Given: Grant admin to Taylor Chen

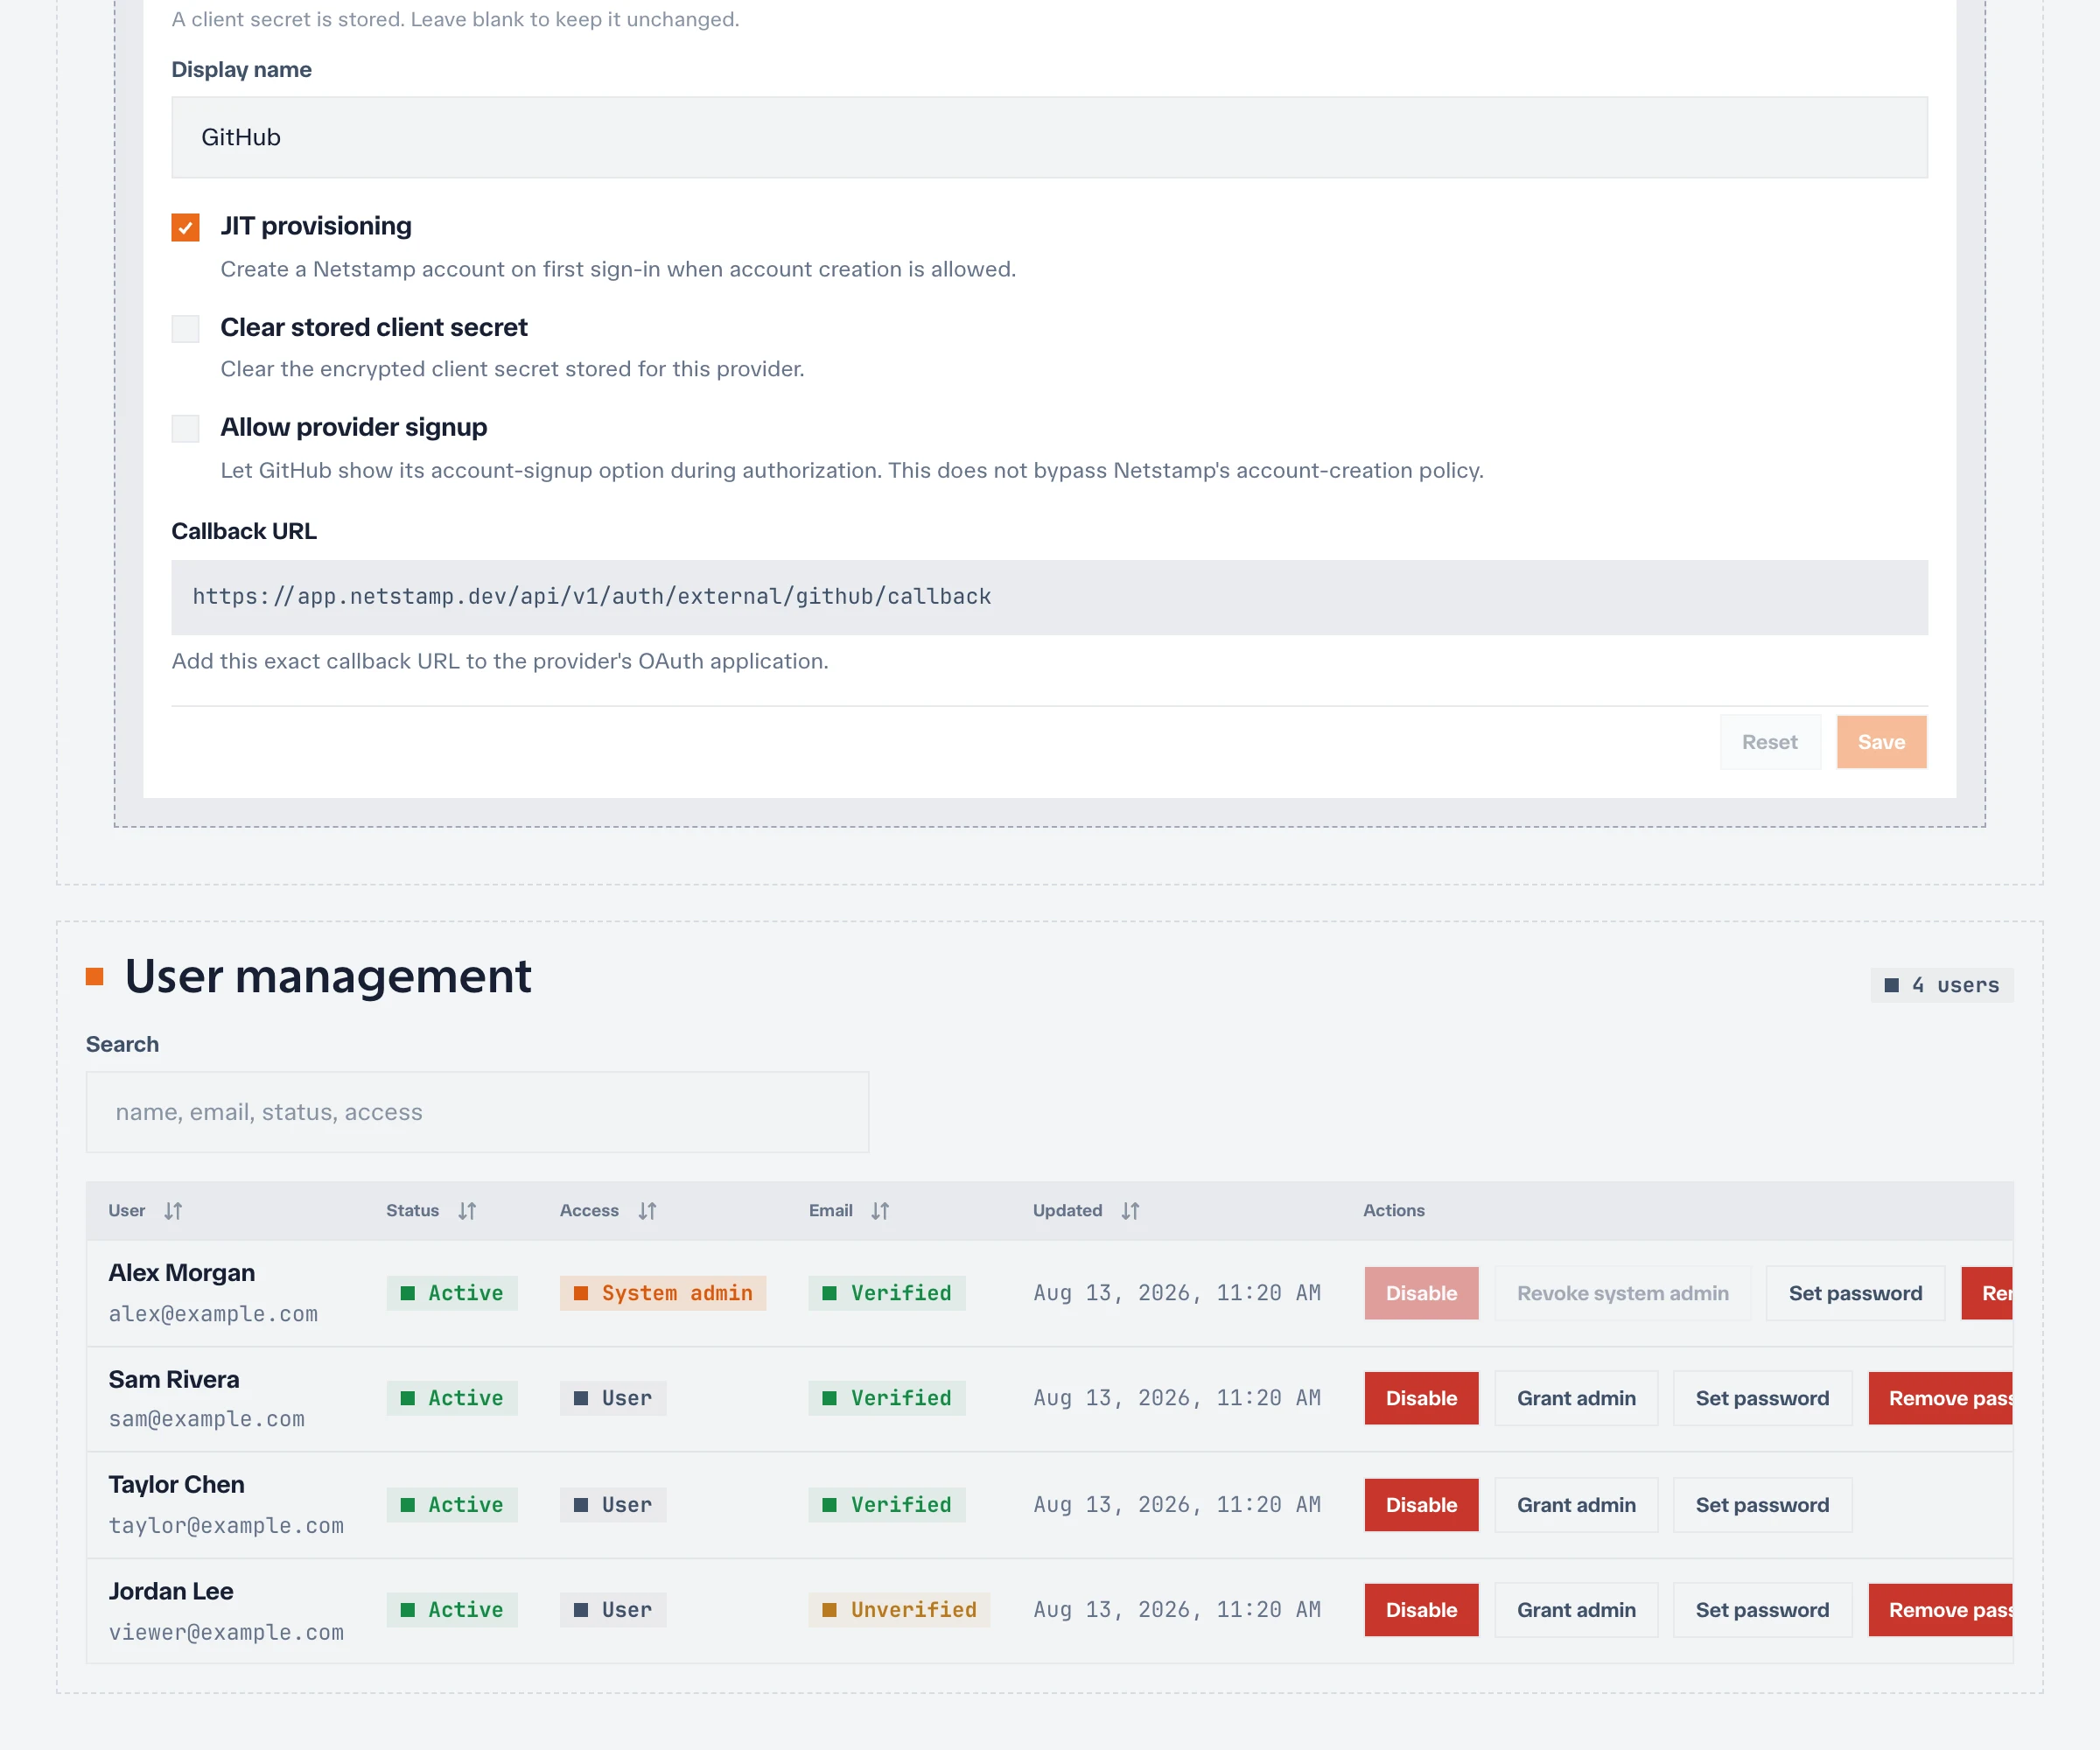Looking at the screenshot, I should [1576, 1505].
